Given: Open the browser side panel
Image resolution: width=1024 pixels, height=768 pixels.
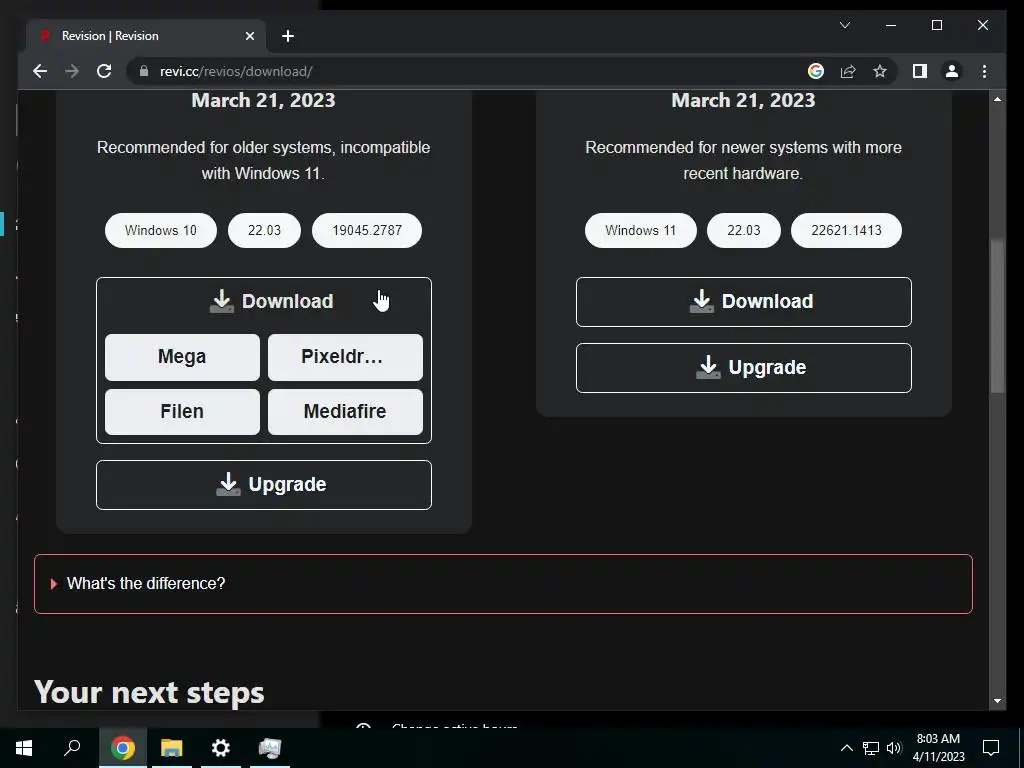Looking at the screenshot, I should click(920, 71).
